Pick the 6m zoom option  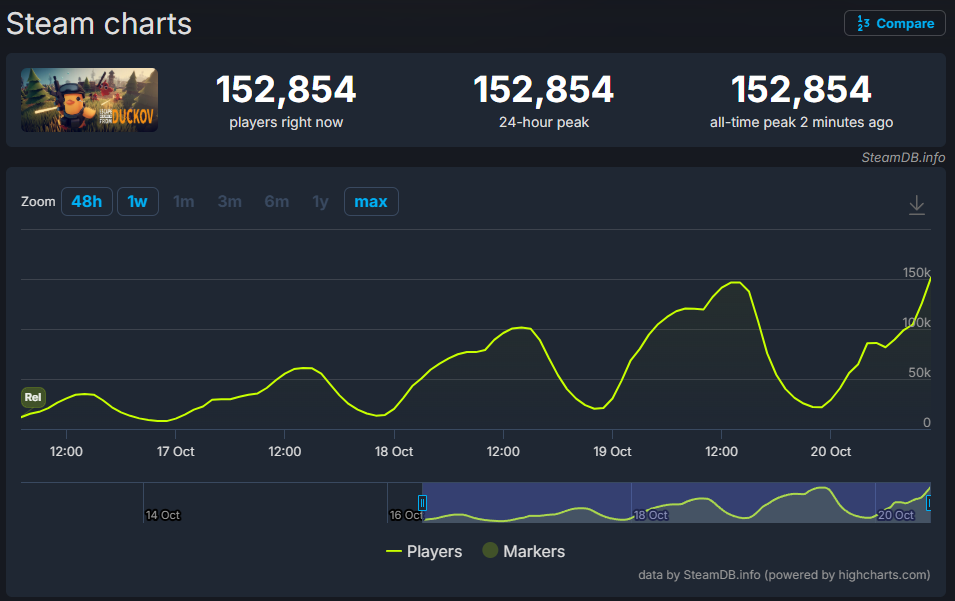pyautogui.click(x=277, y=202)
